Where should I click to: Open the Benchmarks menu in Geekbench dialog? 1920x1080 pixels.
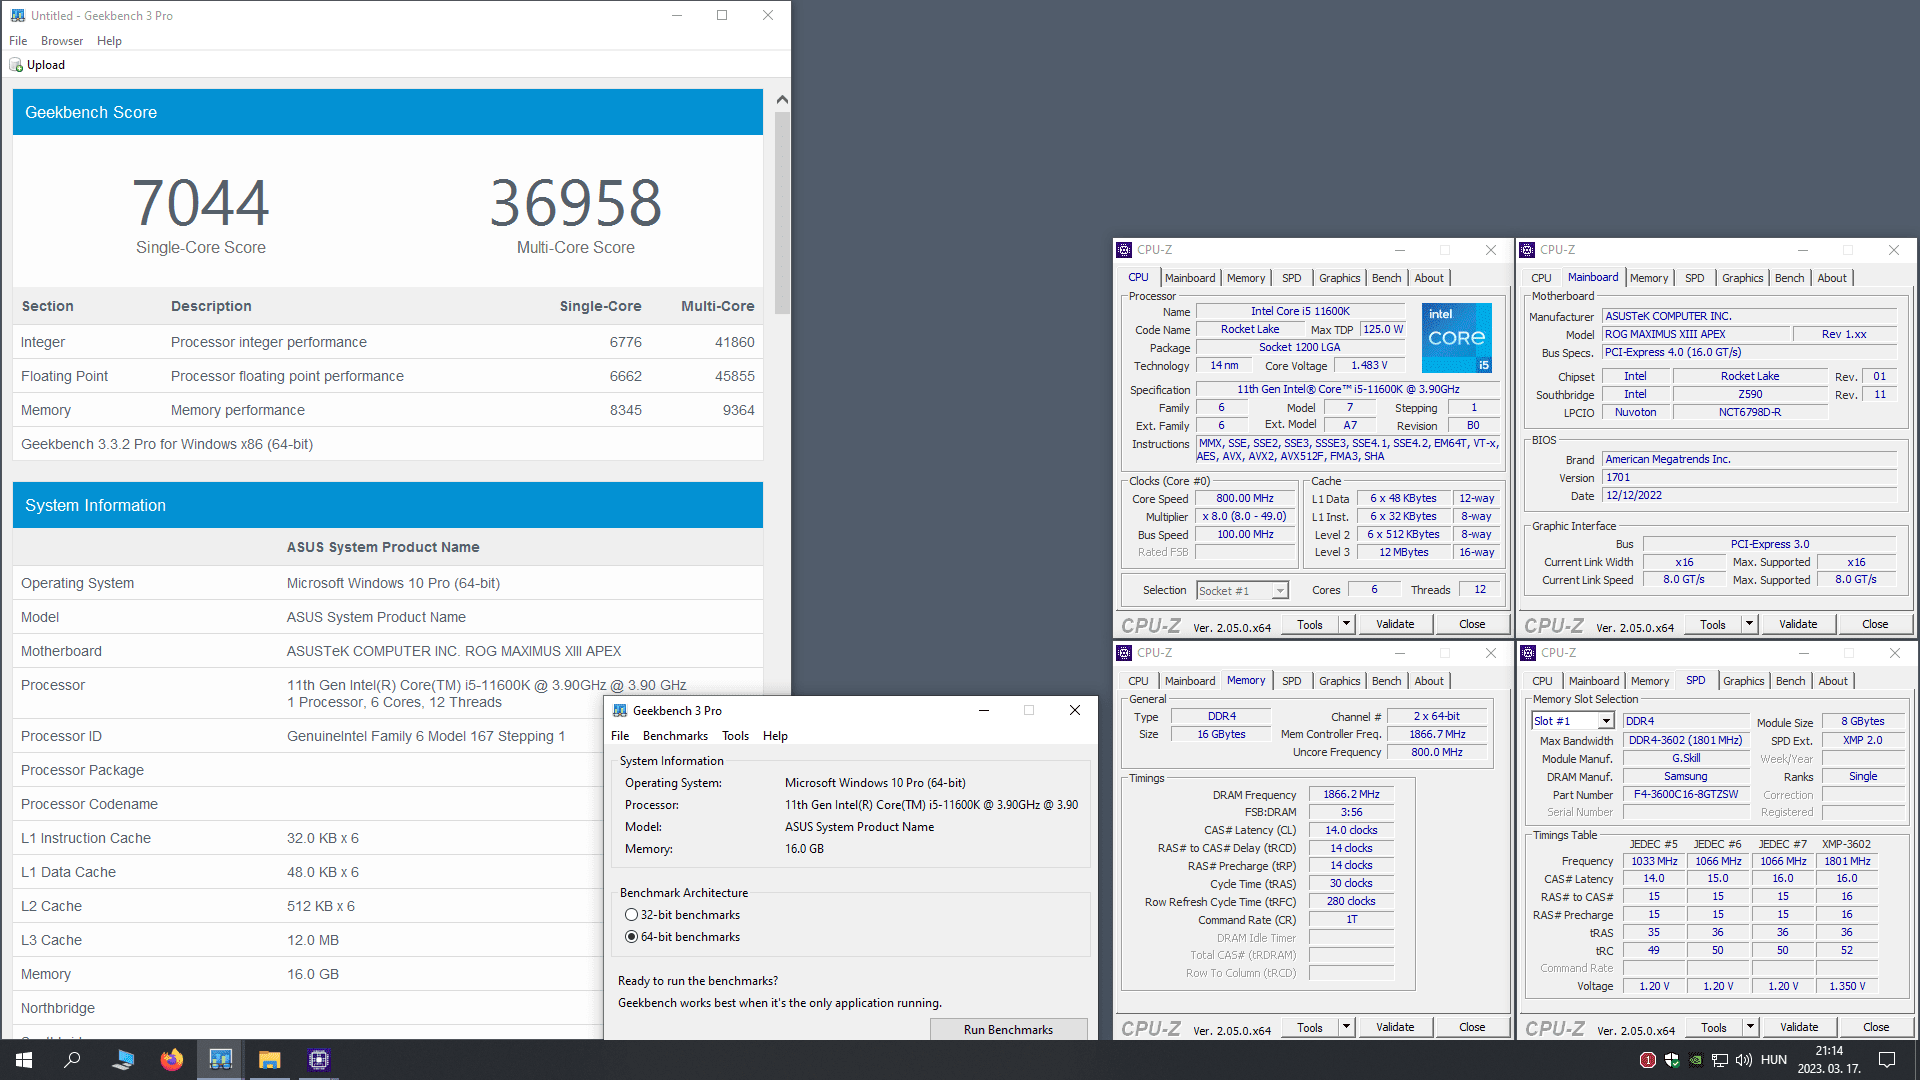(x=675, y=736)
